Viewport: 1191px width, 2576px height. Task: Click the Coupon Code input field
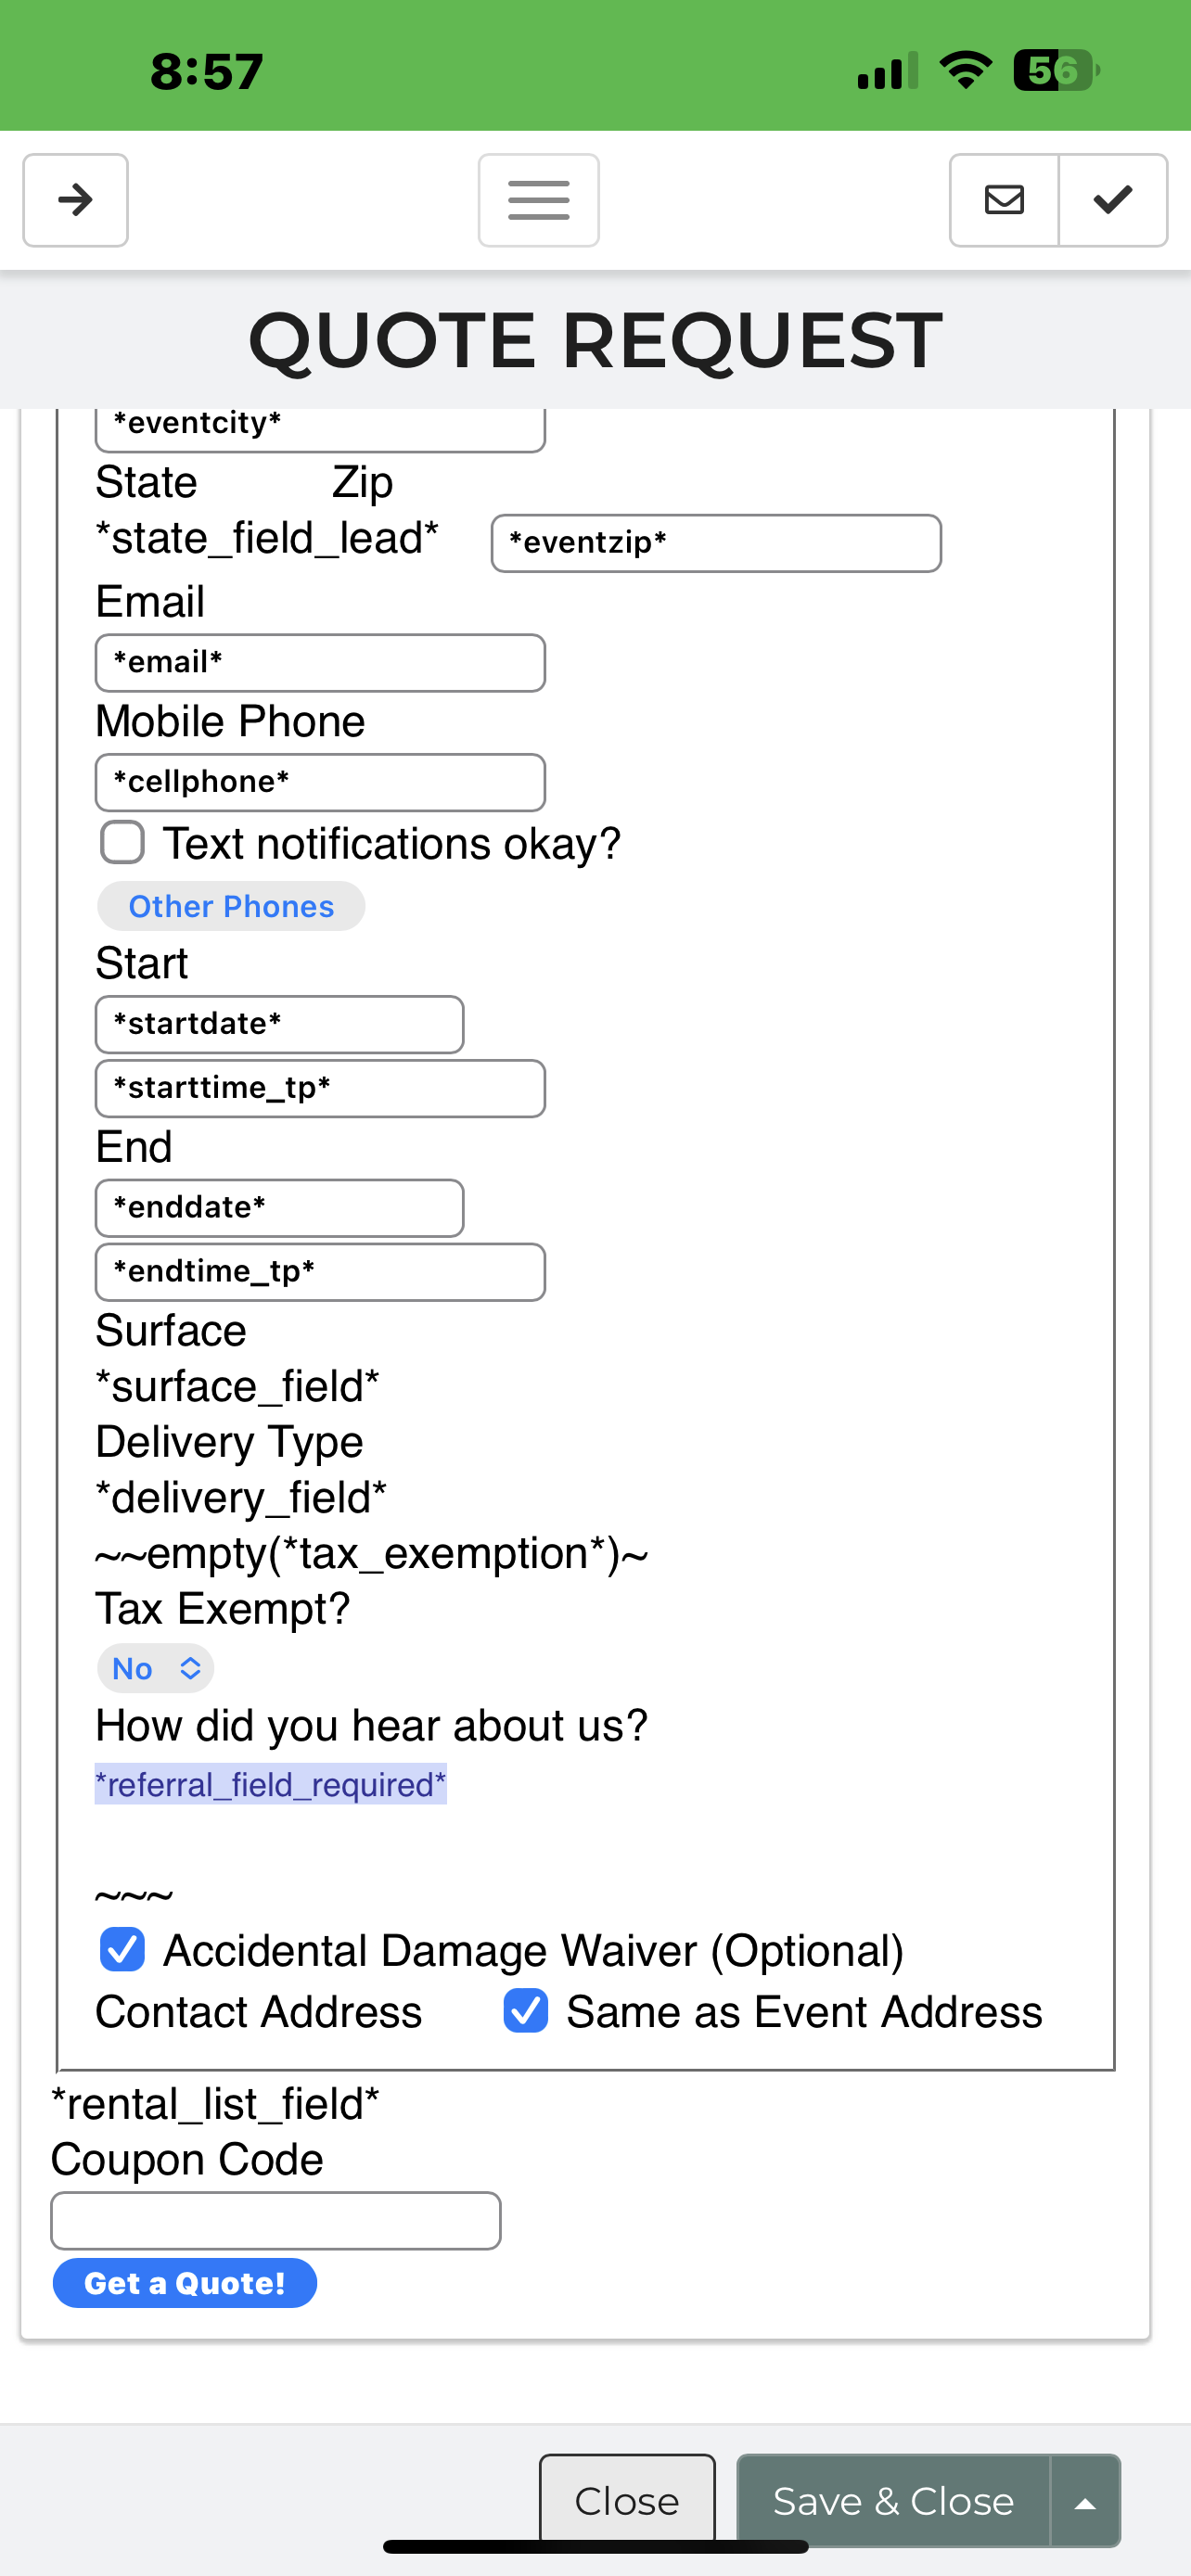(x=275, y=2221)
